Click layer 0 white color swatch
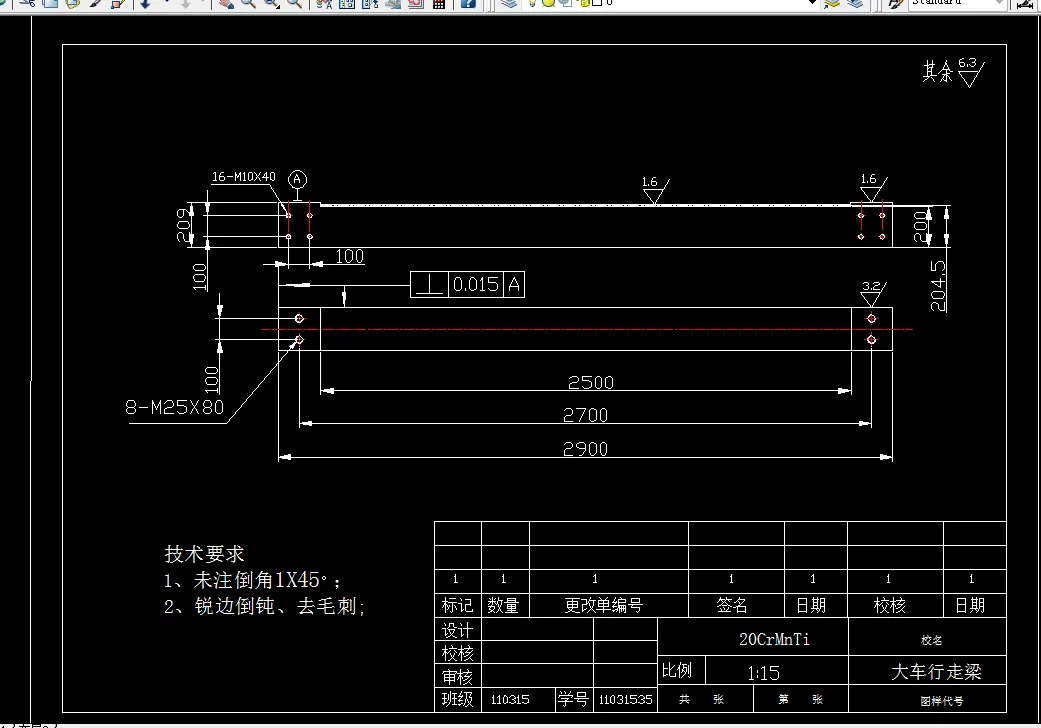1041x728 pixels. pyautogui.click(x=596, y=3)
